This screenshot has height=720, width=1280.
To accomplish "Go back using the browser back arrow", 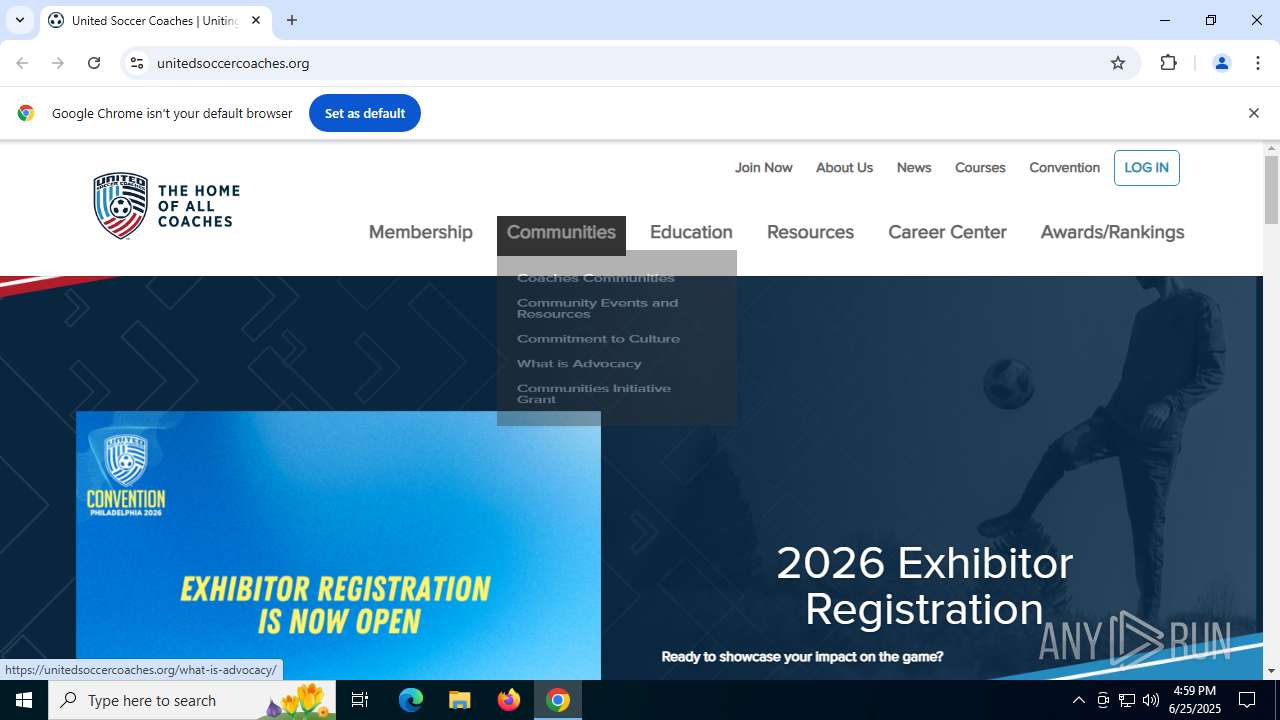I will (x=22, y=63).
